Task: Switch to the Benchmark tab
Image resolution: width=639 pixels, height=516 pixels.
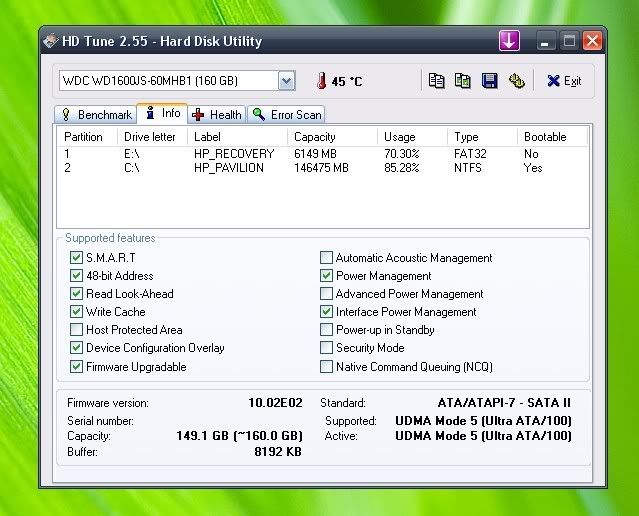Action: 96,115
